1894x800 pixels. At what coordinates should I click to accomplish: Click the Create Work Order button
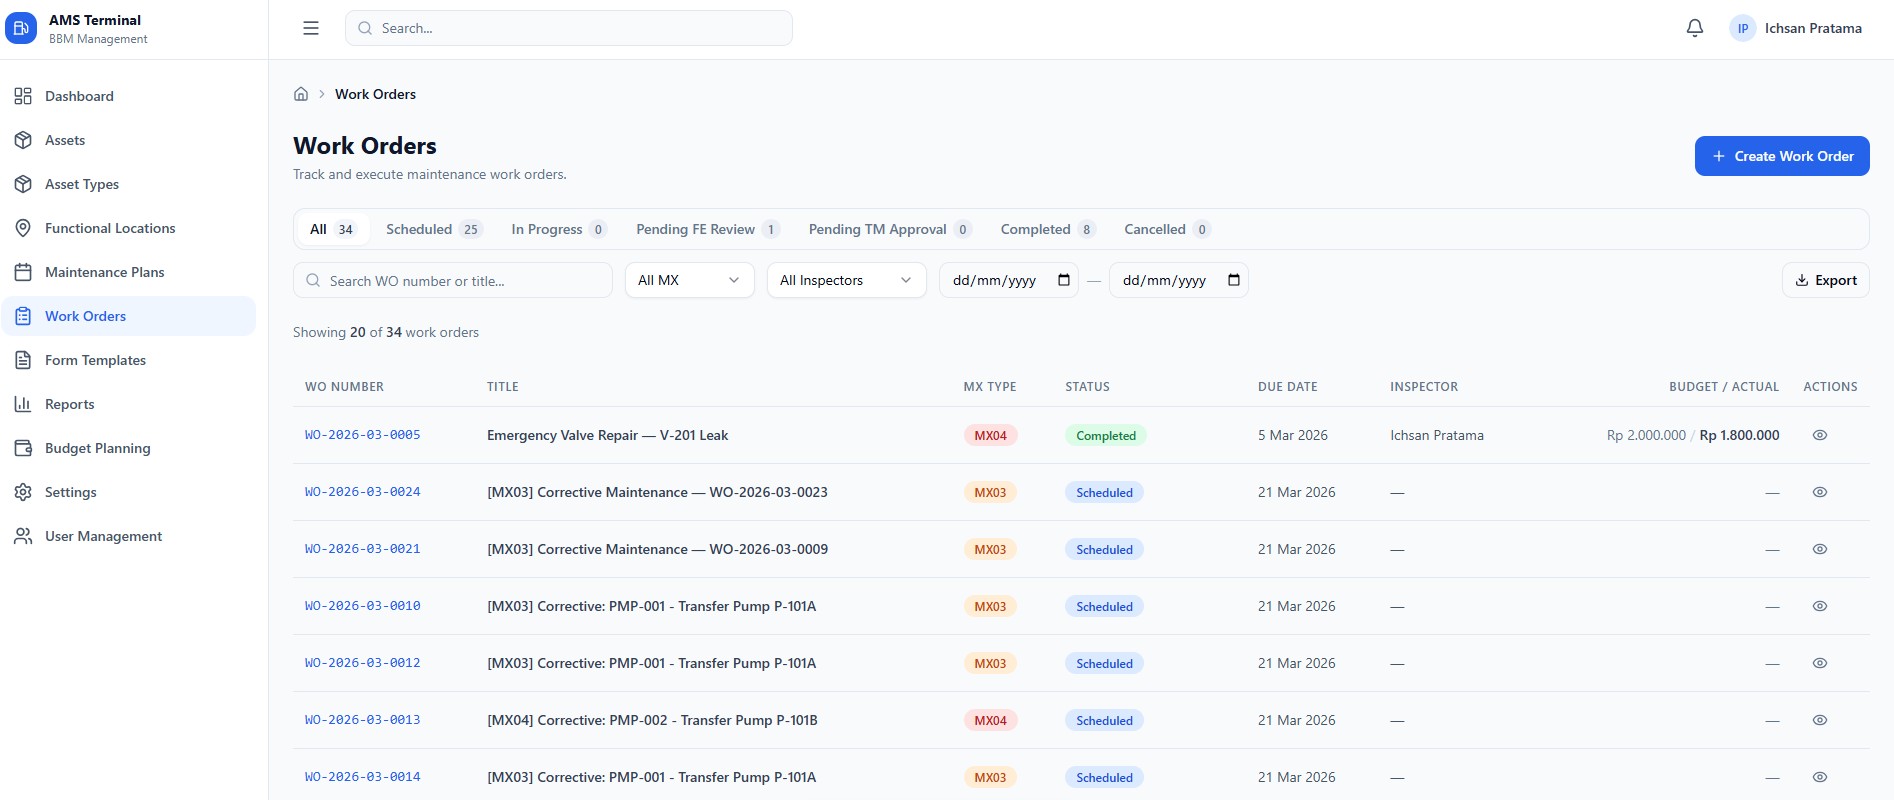[x=1781, y=156]
